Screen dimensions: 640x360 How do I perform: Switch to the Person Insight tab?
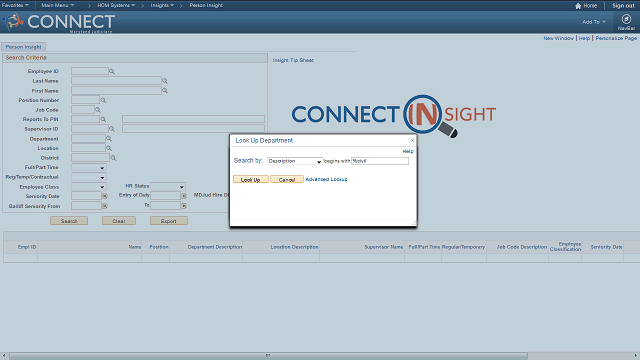point(23,47)
